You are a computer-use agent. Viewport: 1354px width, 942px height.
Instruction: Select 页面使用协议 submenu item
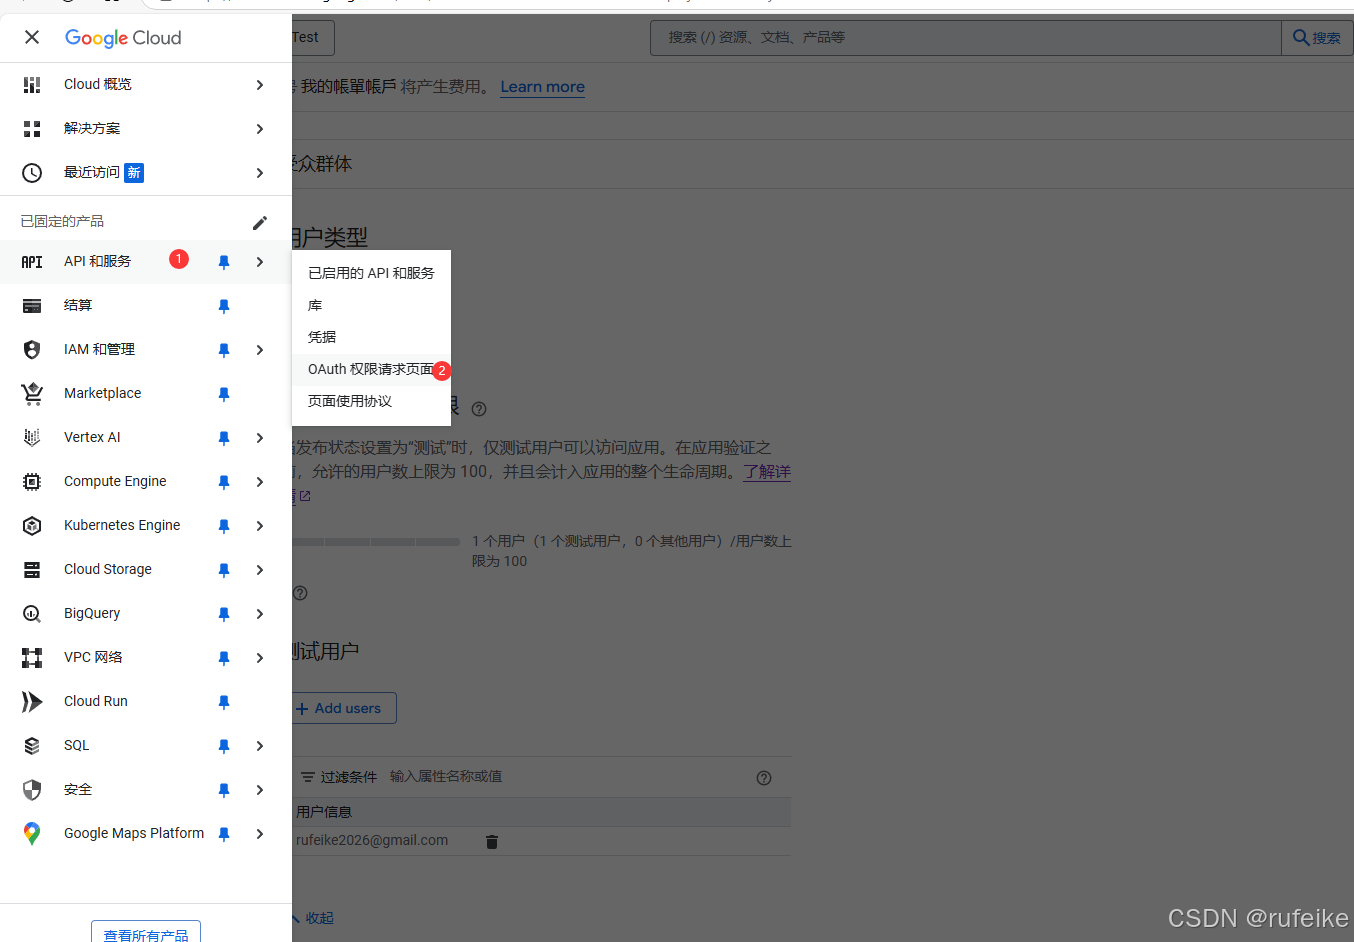pos(371,401)
